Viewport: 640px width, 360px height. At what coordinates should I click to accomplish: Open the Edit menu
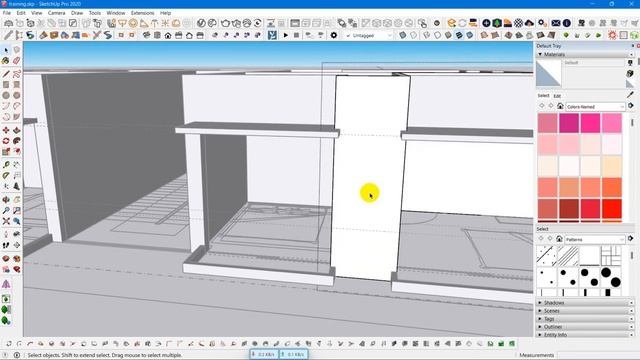click(21, 13)
